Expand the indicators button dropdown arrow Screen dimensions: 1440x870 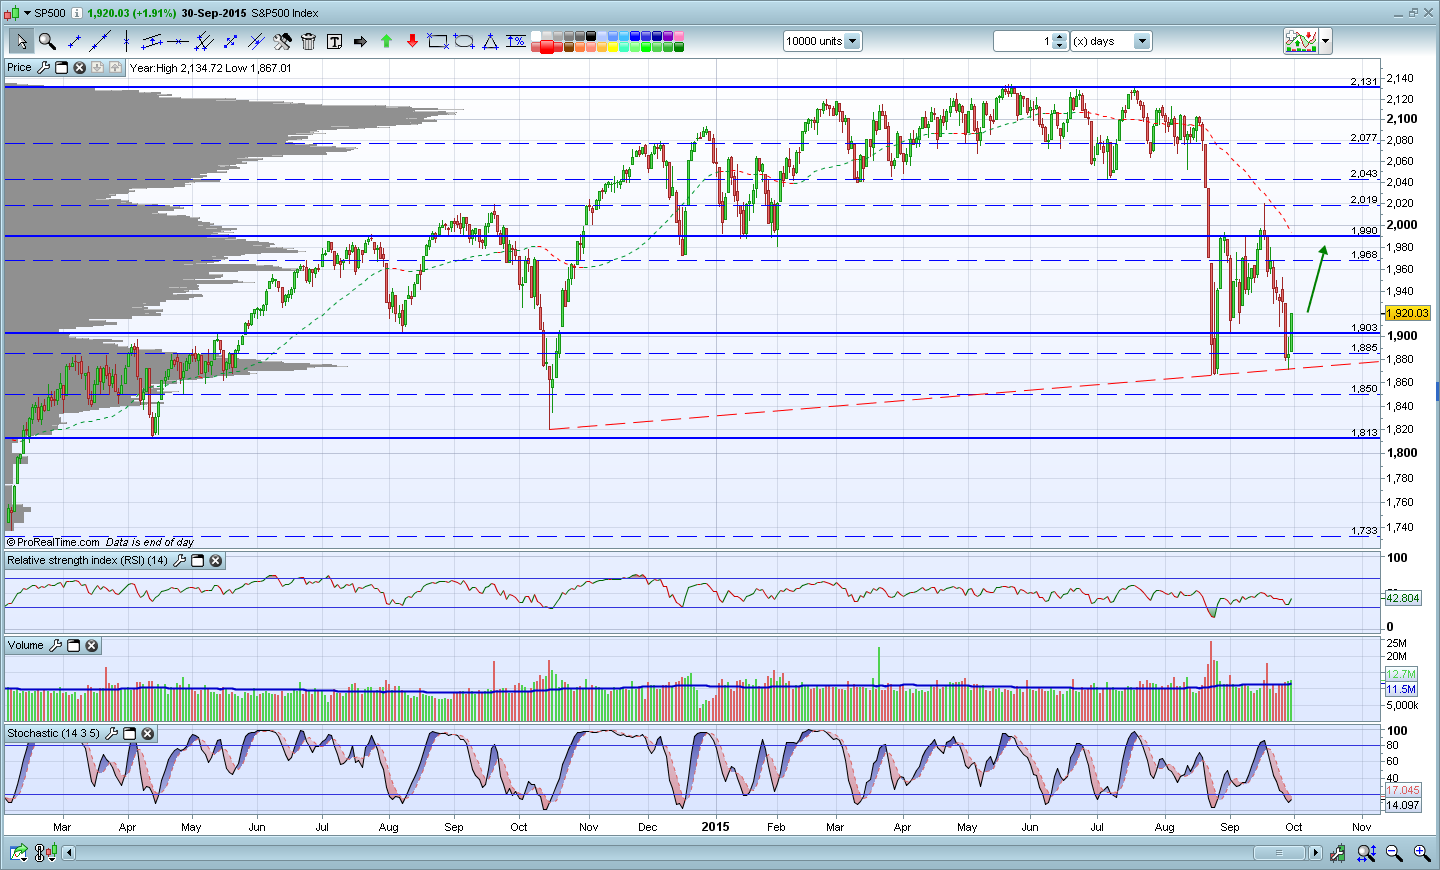1325,41
